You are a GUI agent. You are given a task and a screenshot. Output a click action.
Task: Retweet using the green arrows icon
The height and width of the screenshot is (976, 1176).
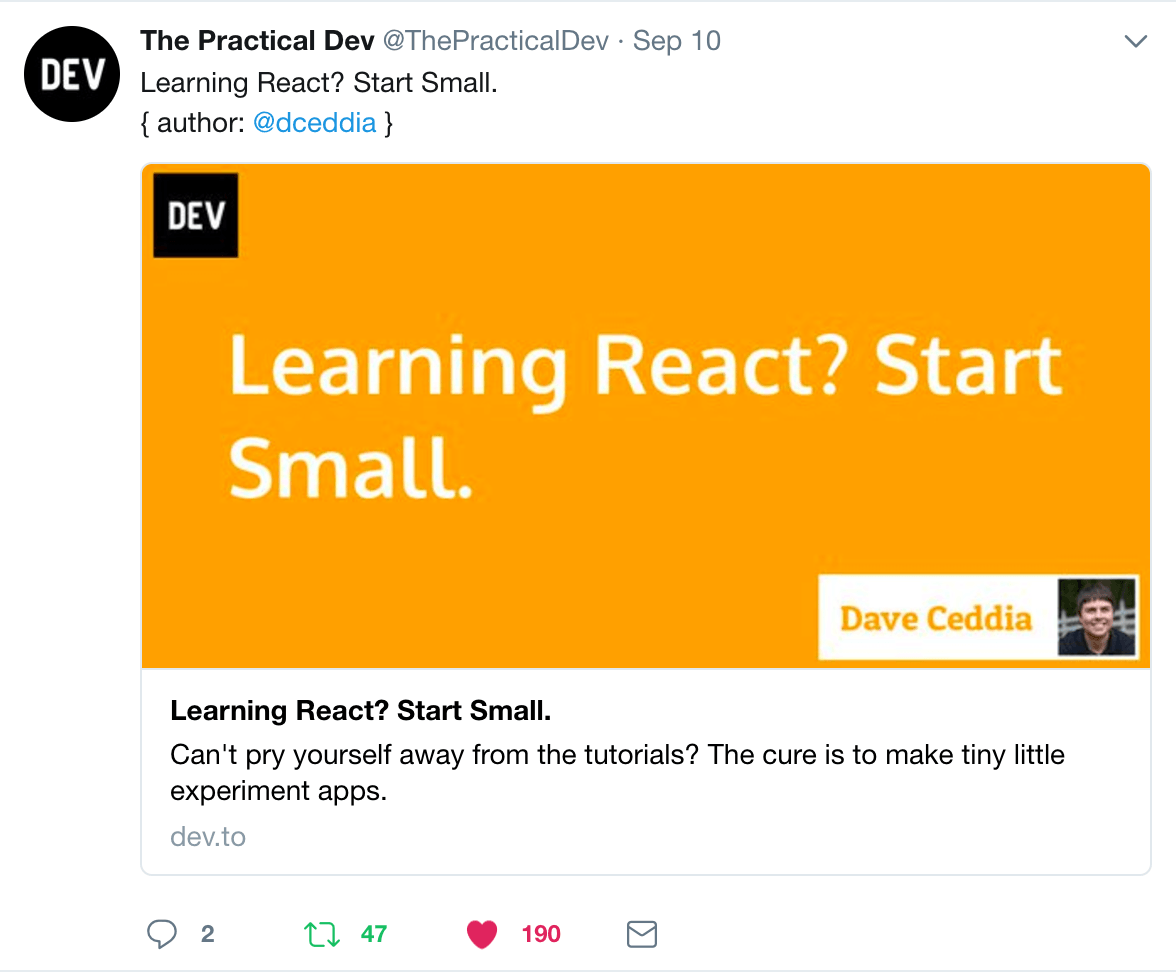[x=322, y=934]
